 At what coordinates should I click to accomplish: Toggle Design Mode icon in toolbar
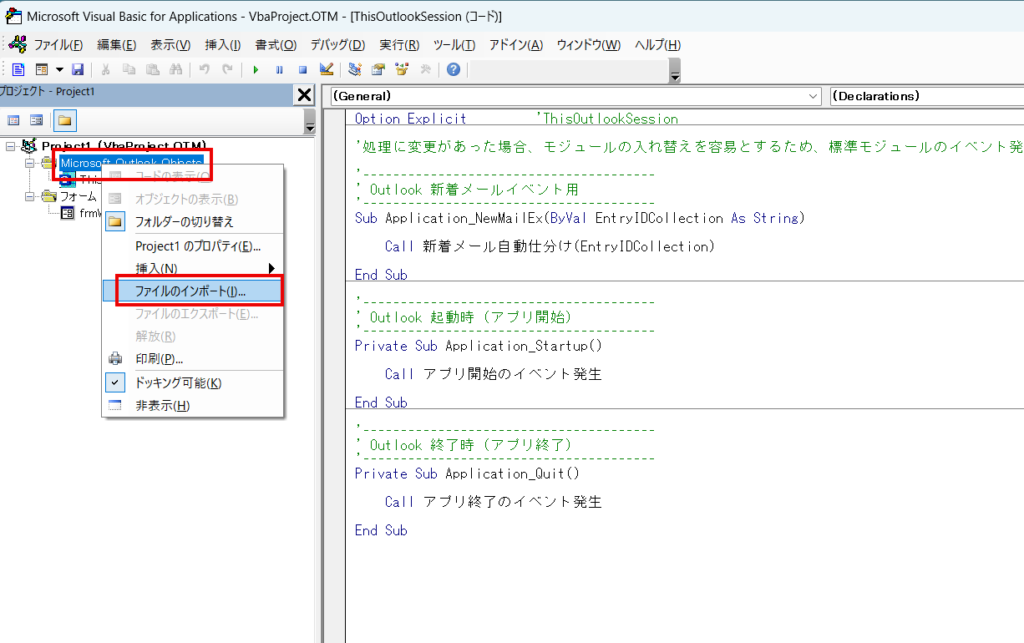(326, 70)
